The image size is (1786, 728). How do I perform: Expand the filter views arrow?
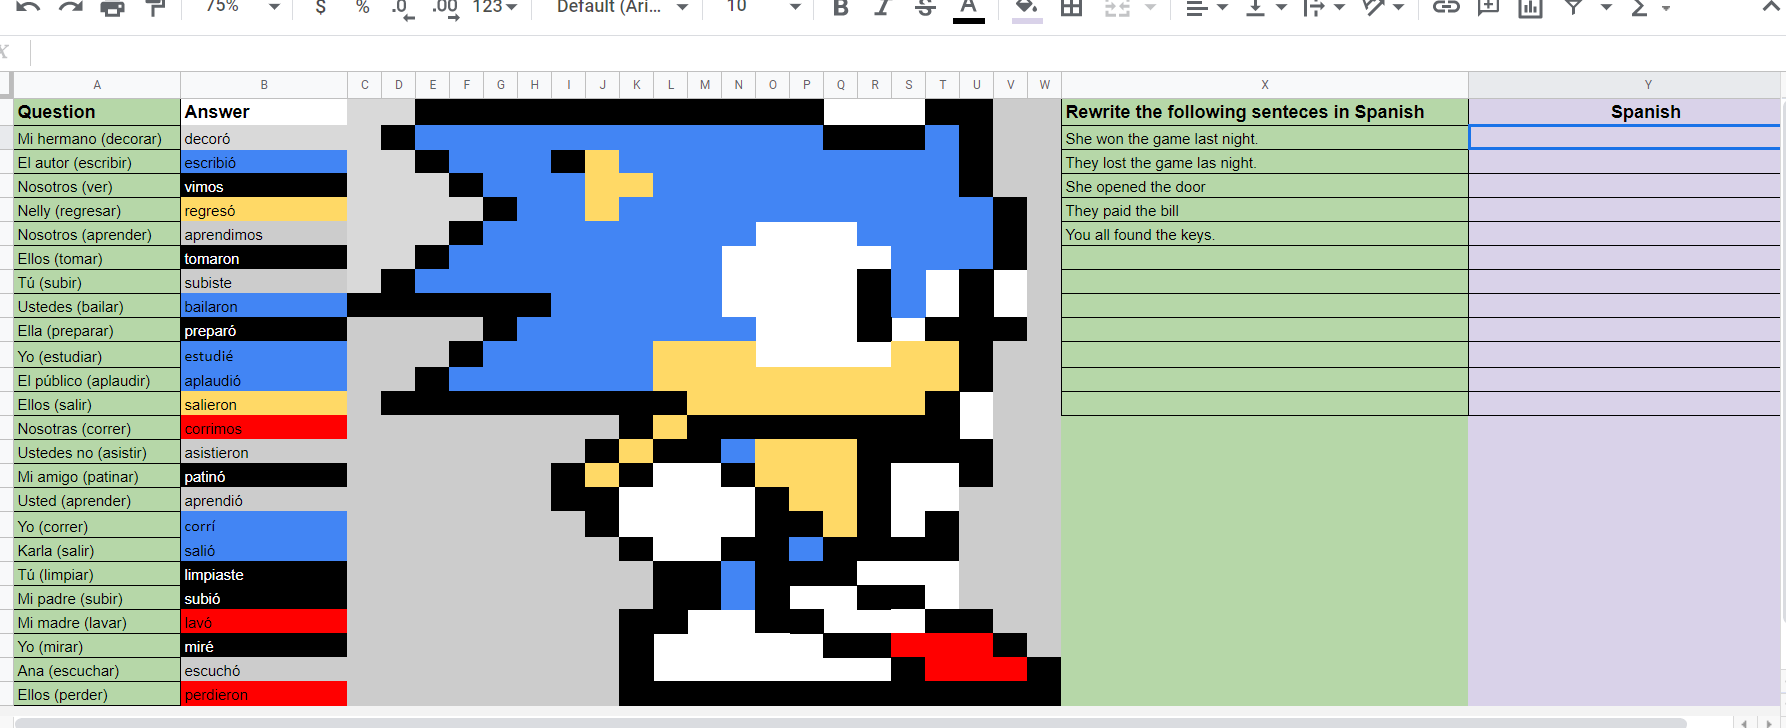[x=1606, y=7]
